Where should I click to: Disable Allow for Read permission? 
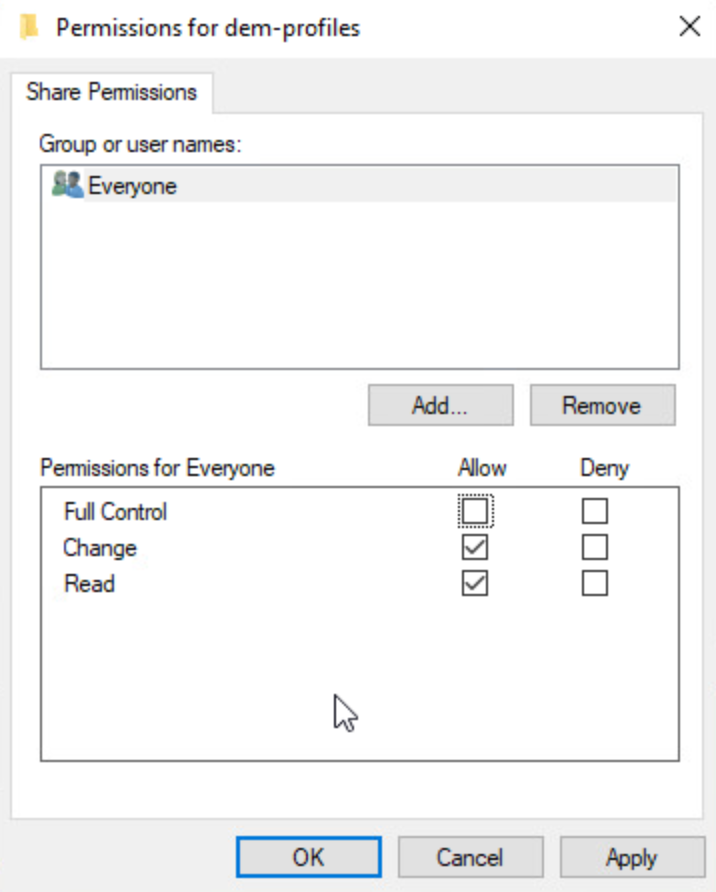[x=475, y=584]
